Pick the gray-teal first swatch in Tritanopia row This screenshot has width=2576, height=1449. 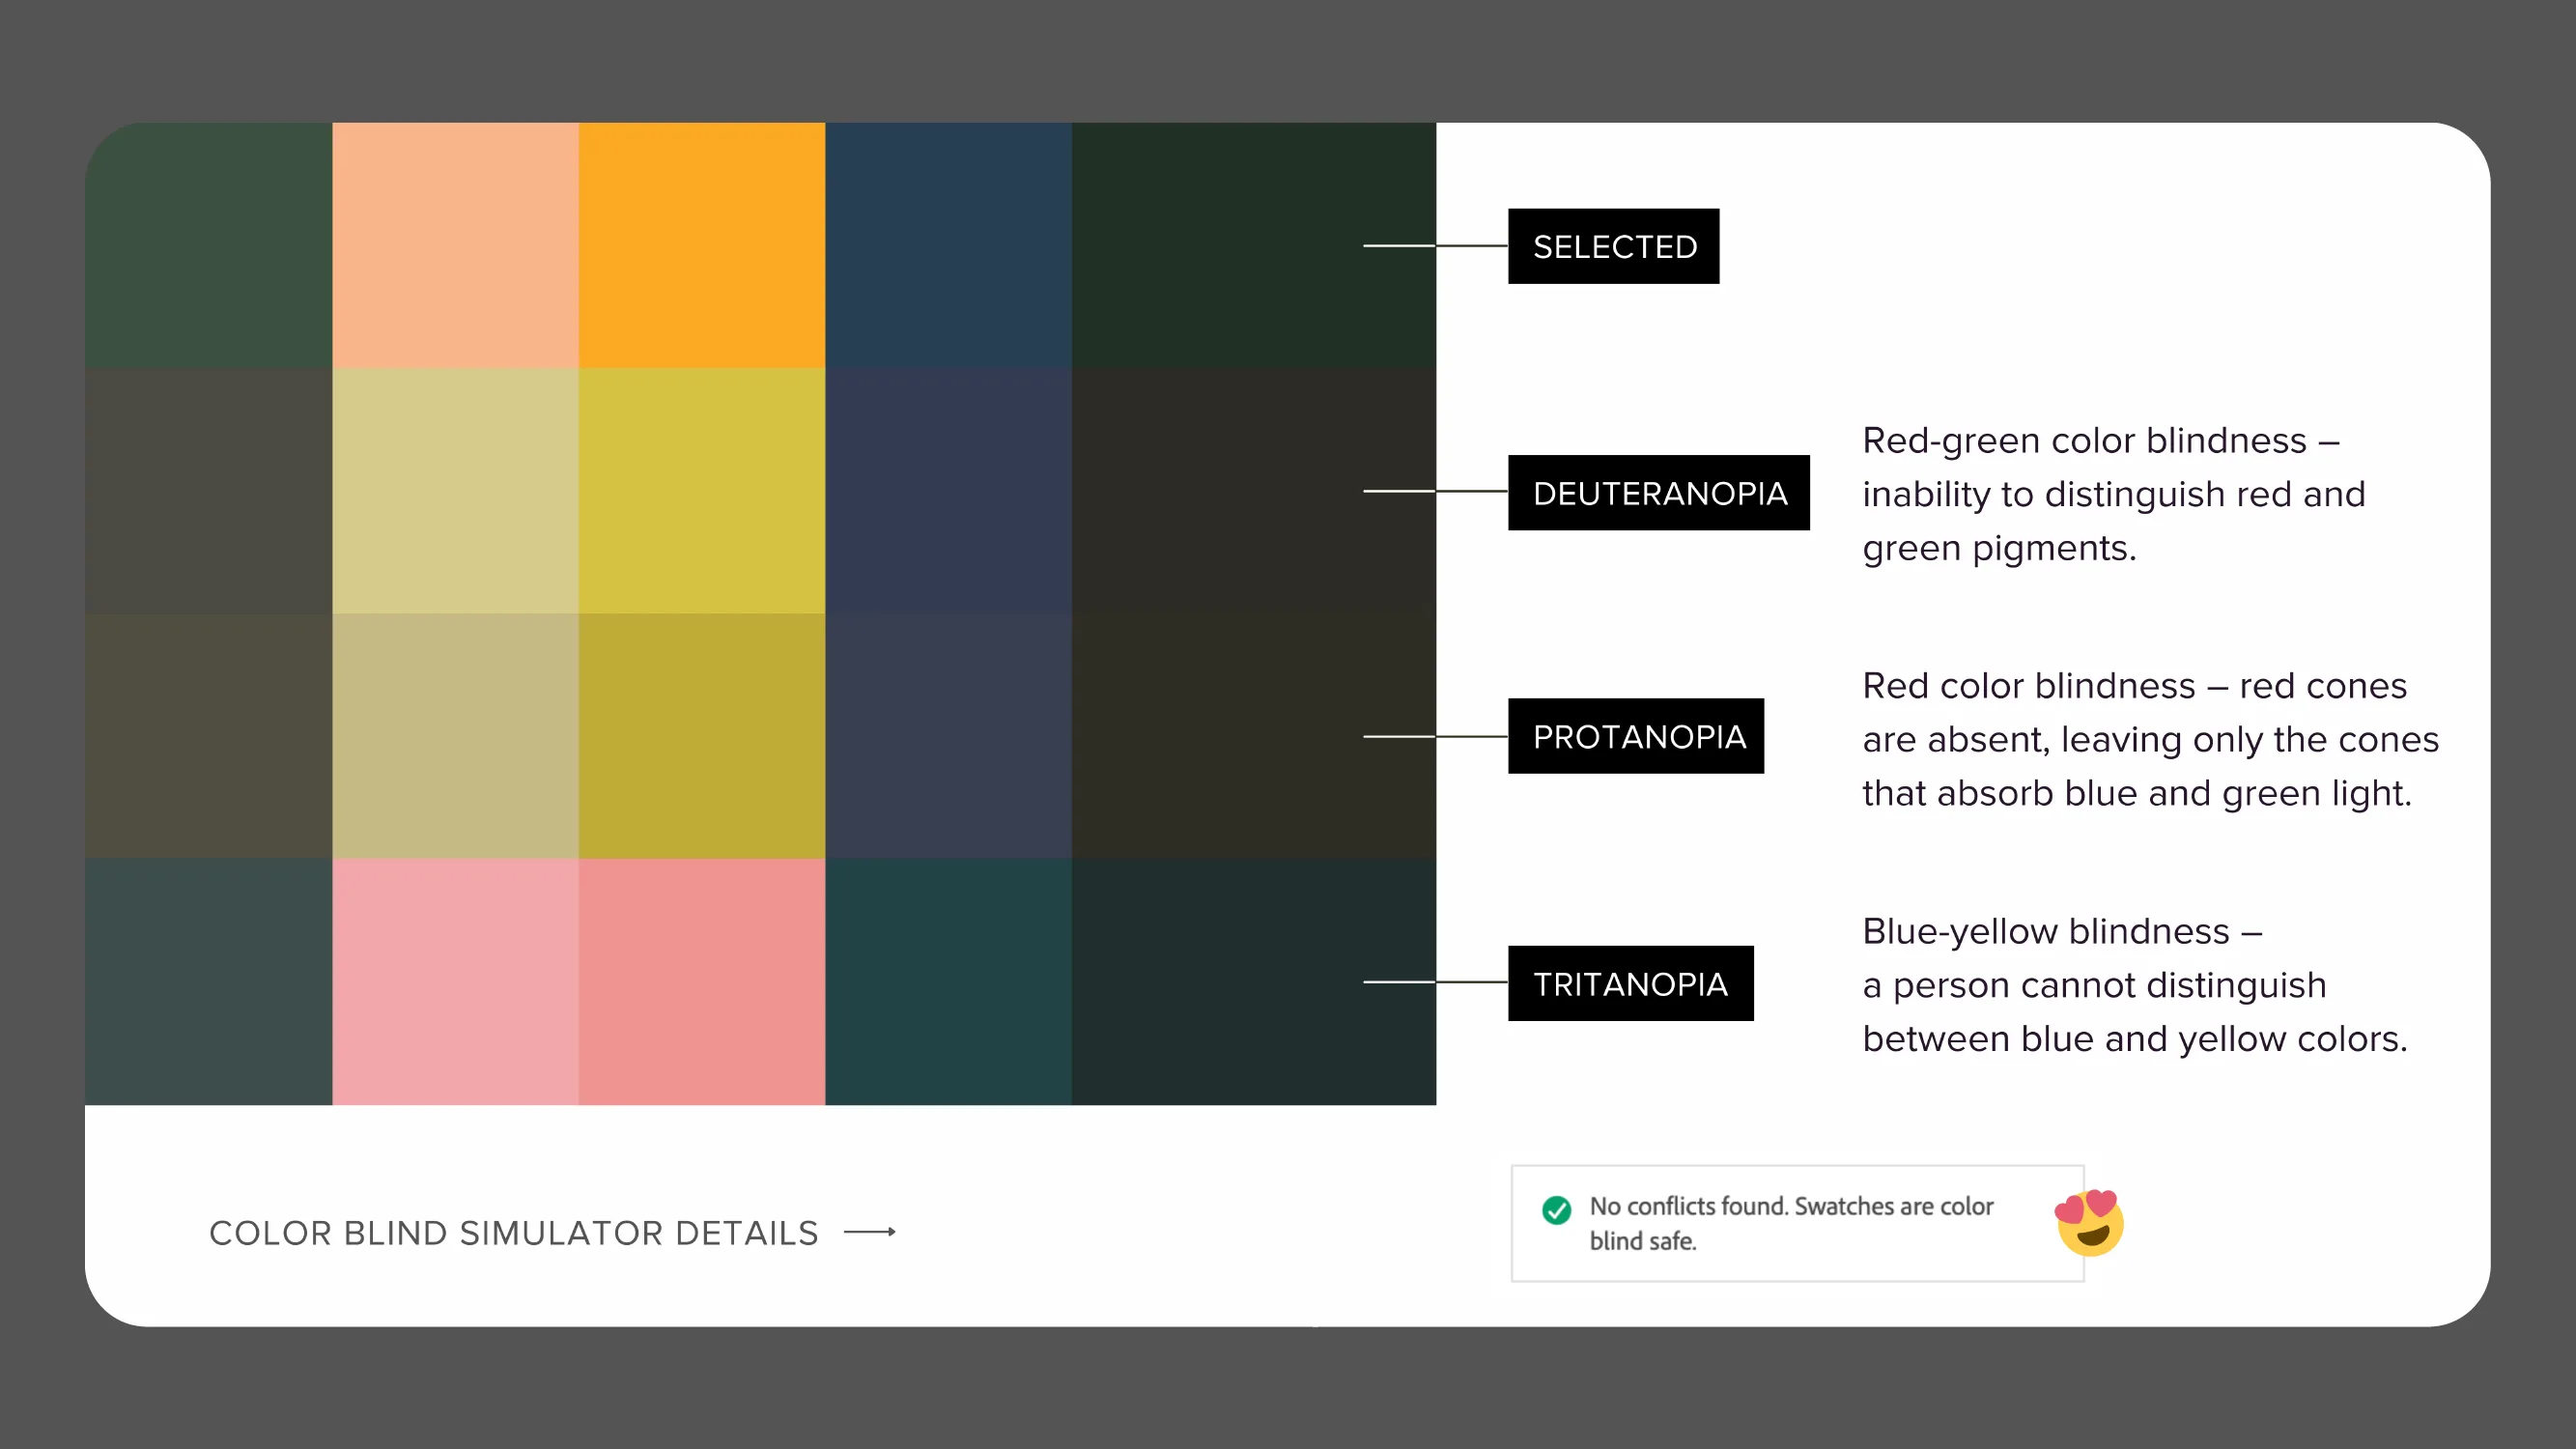click(208, 982)
